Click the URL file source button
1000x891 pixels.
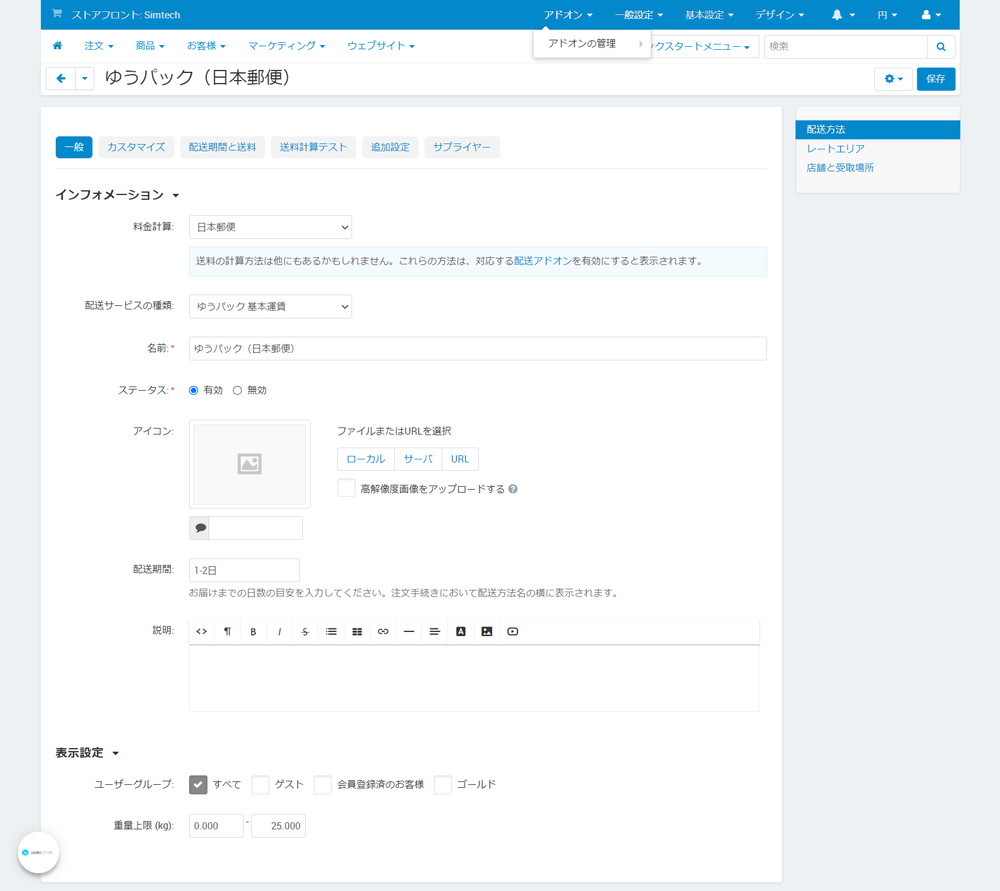460,459
